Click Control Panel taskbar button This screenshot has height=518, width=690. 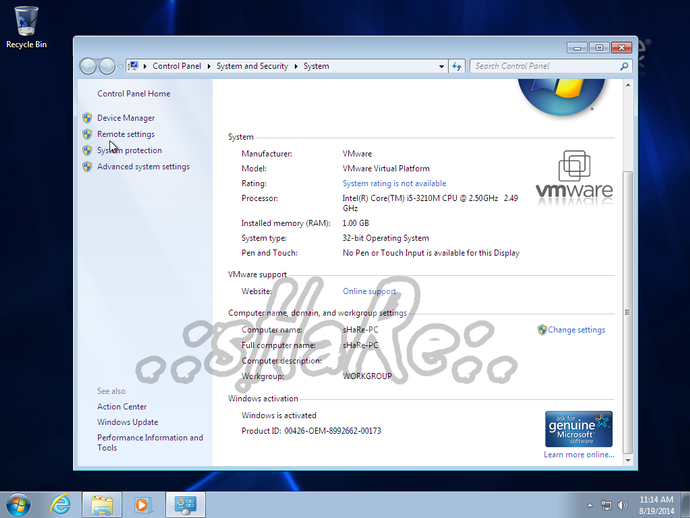point(185,504)
